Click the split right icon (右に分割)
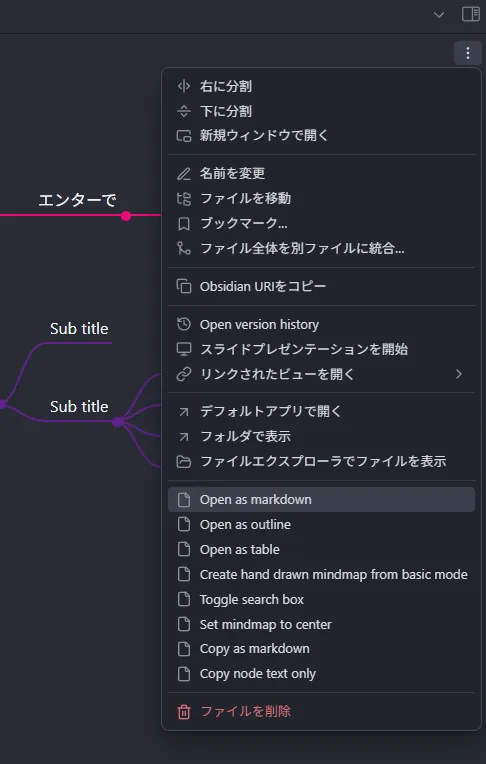This screenshot has width=486, height=764. (184, 86)
